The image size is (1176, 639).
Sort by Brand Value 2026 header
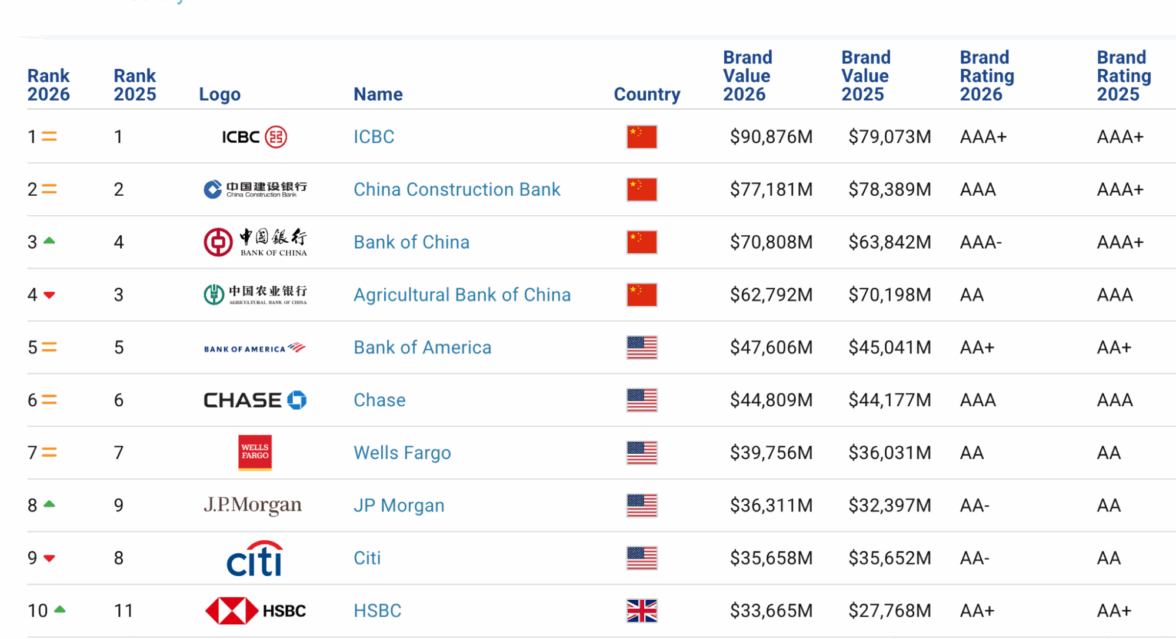tap(747, 76)
